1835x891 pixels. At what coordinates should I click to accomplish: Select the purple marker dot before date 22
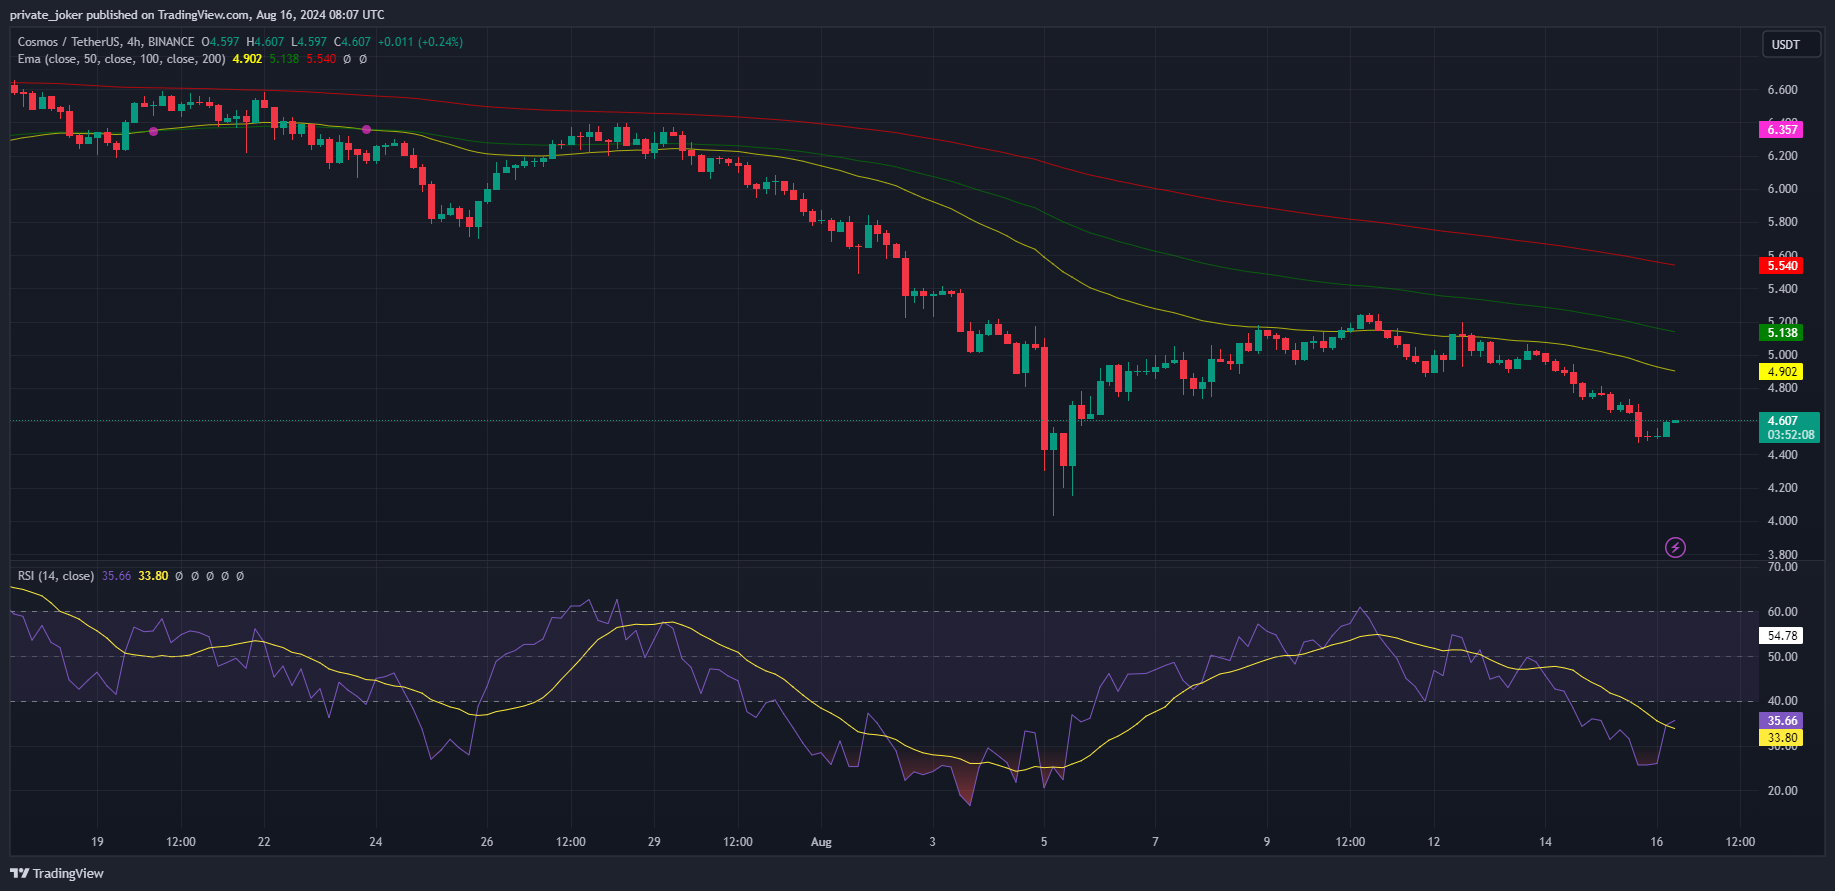click(x=153, y=131)
